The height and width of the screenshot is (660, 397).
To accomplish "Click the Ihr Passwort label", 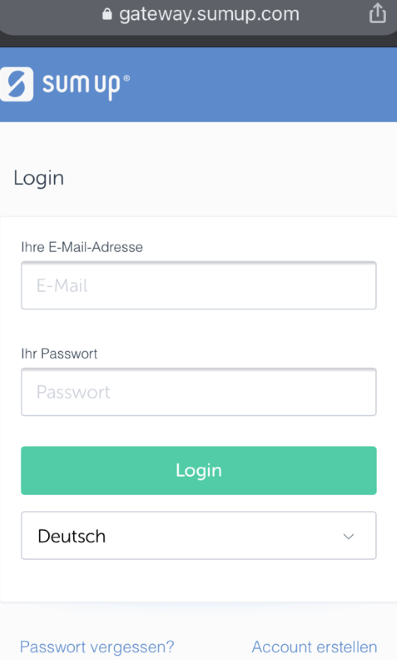I will tap(59, 354).
